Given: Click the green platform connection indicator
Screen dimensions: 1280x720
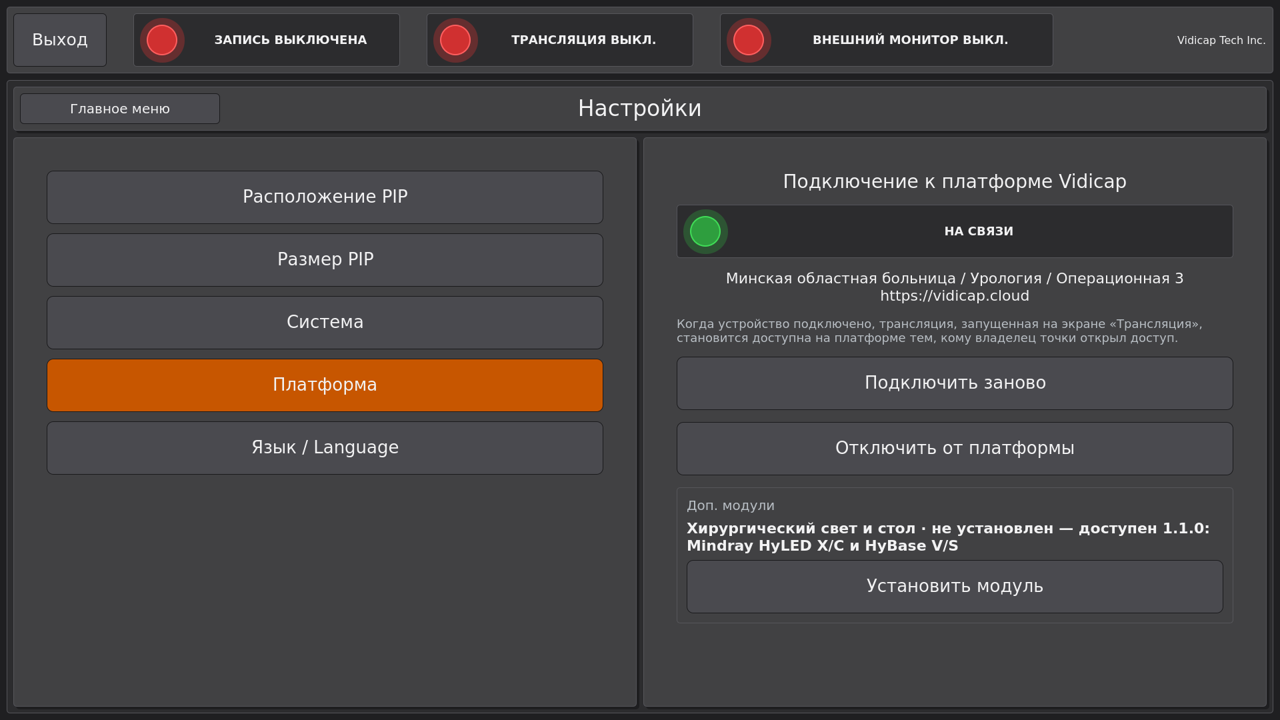Looking at the screenshot, I should pos(705,231).
